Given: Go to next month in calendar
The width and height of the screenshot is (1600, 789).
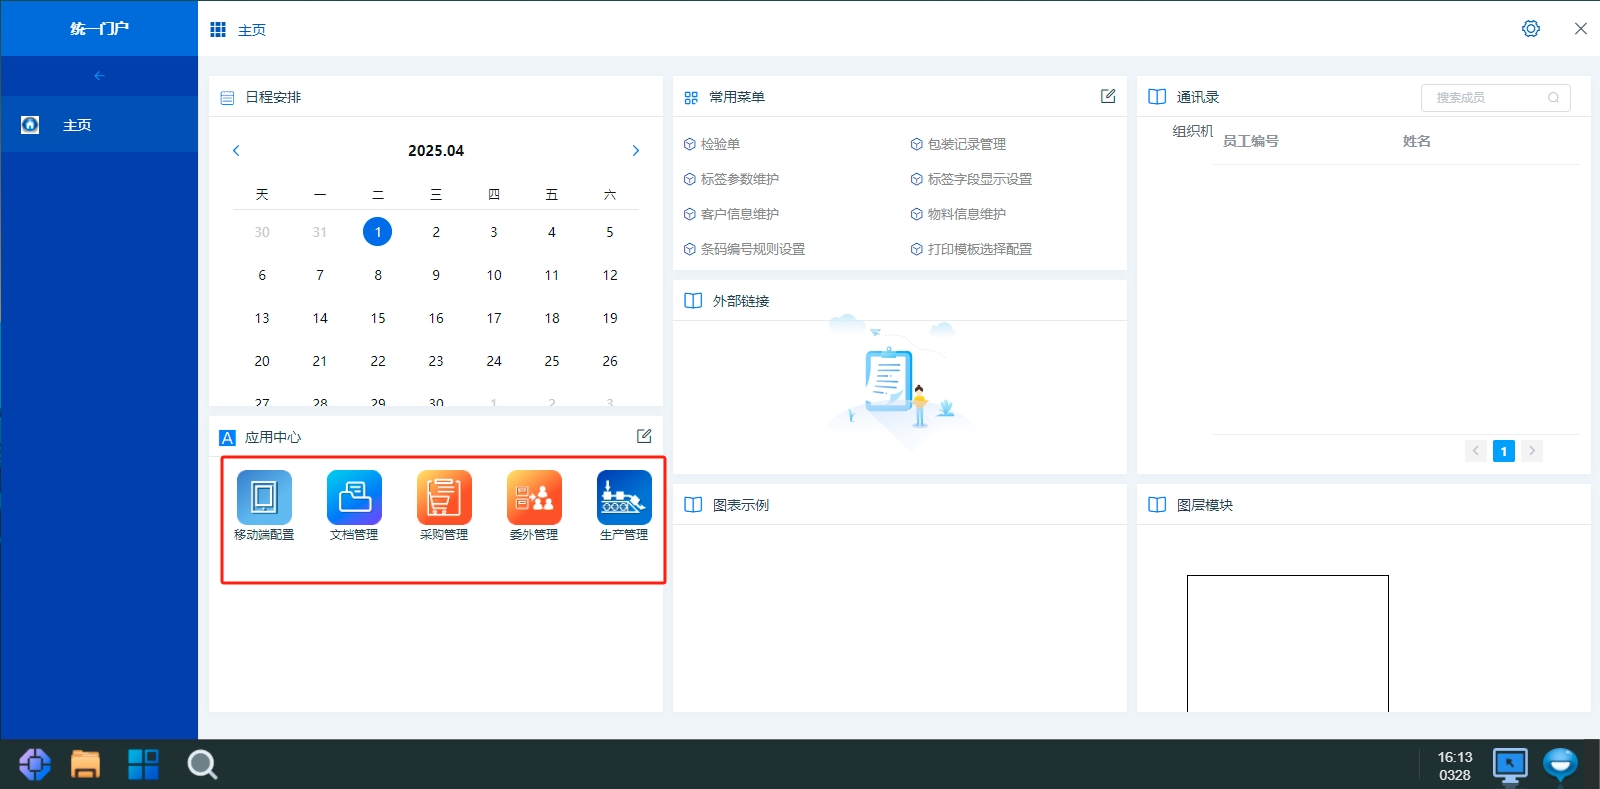Looking at the screenshot, I should pyautogui.click(x=636, y=150).
